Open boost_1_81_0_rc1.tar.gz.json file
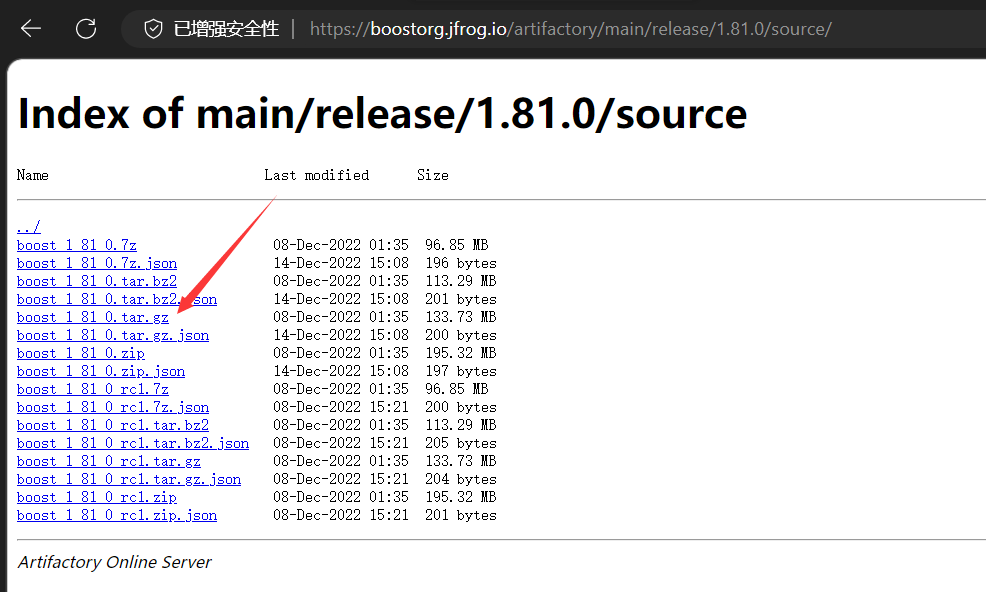 coord(128,478)
